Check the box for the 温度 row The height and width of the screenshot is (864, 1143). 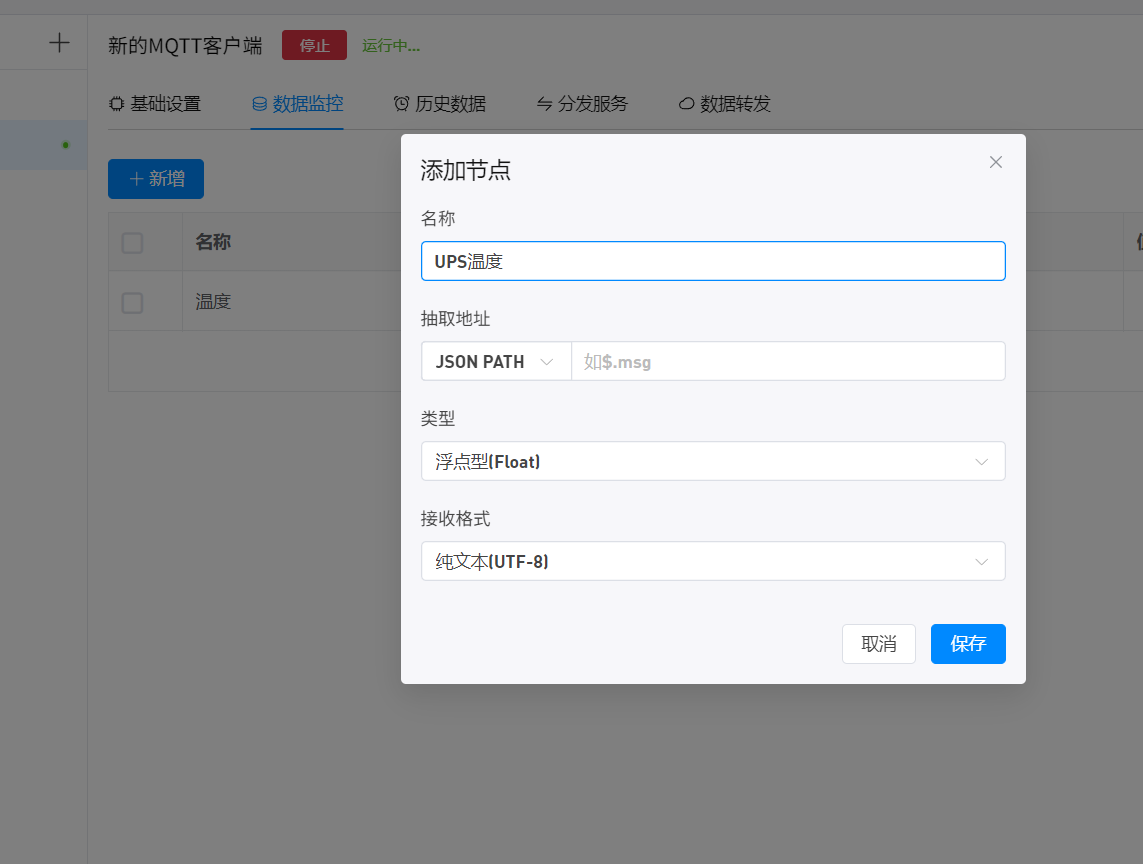click(x=132, y=302)
